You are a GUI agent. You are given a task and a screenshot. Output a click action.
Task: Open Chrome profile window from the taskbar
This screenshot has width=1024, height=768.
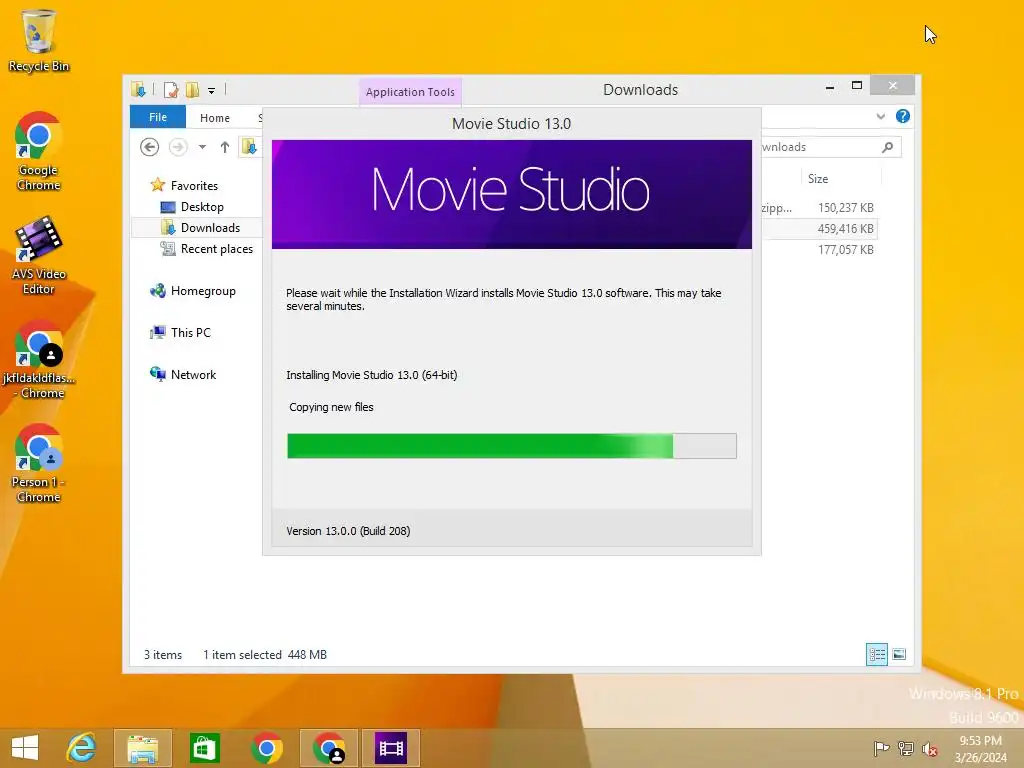click(328, 748)
